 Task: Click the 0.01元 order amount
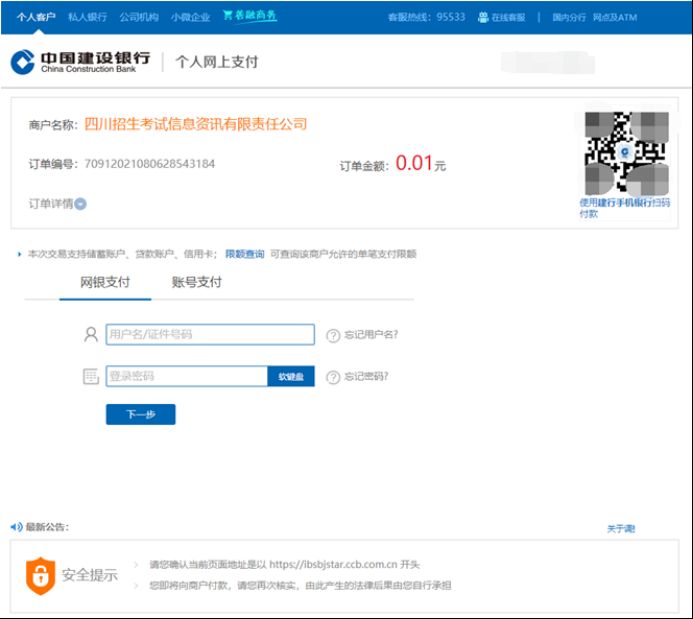420,163
